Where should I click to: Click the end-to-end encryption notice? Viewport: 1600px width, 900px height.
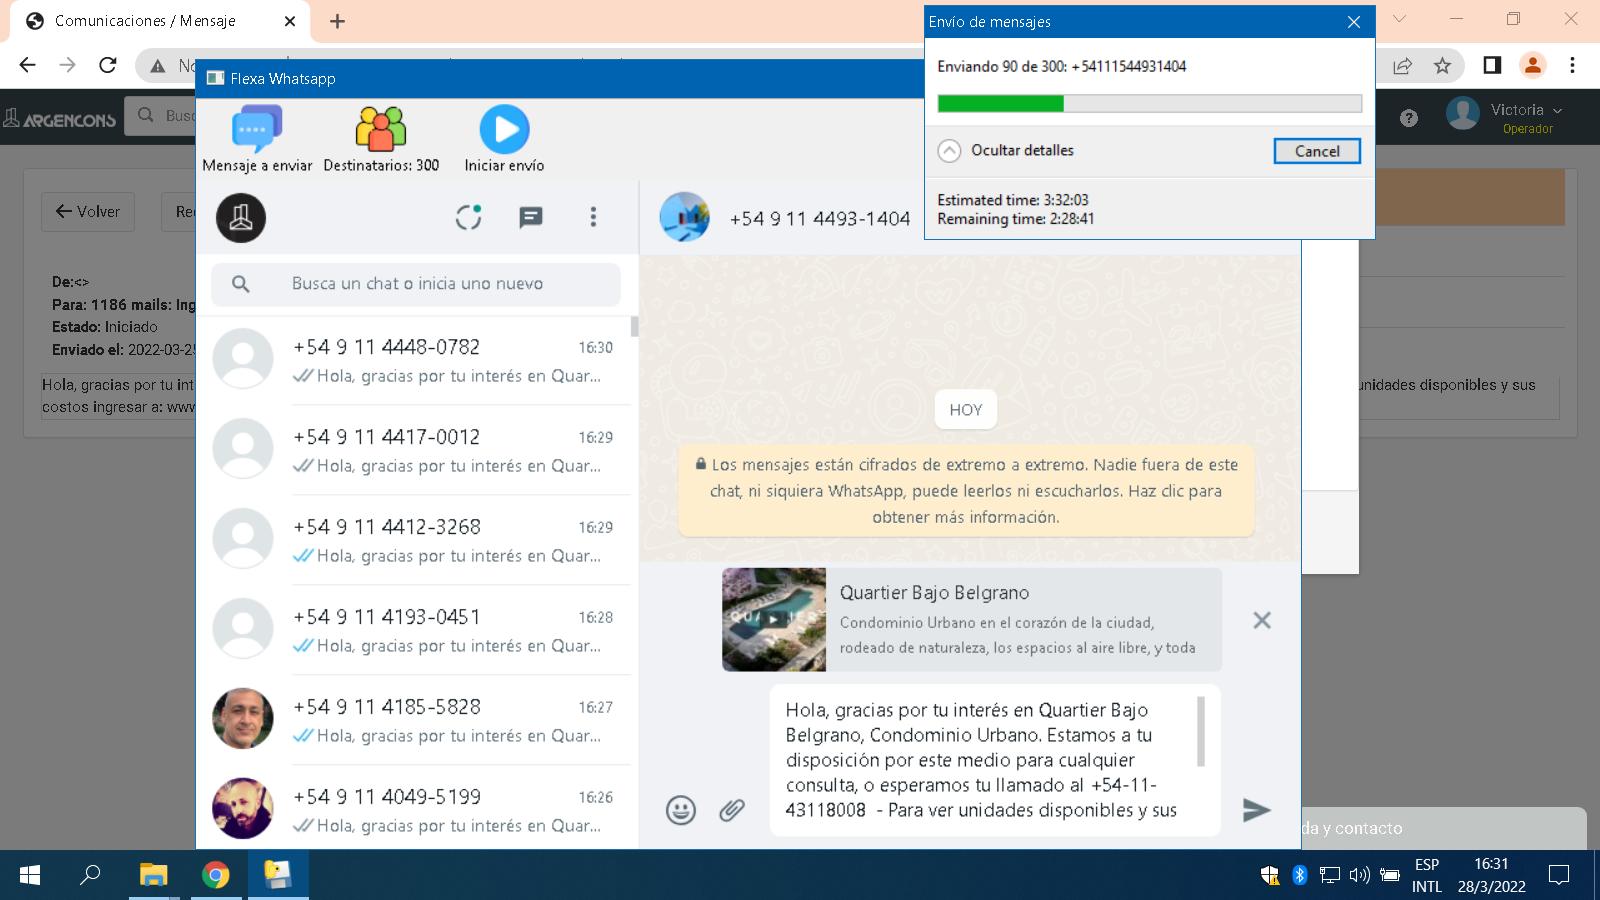(966, 490)
